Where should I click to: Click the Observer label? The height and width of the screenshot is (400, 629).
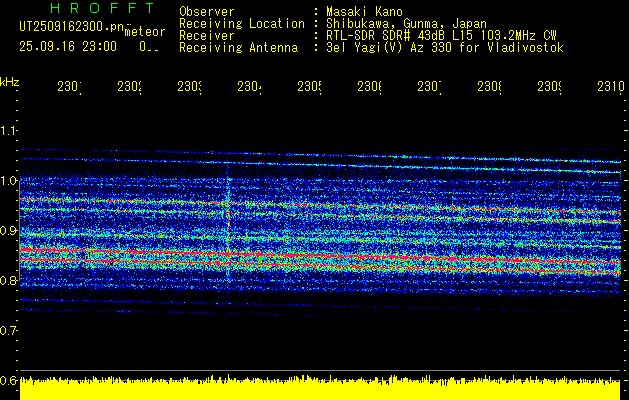click(x=207, y=11)
